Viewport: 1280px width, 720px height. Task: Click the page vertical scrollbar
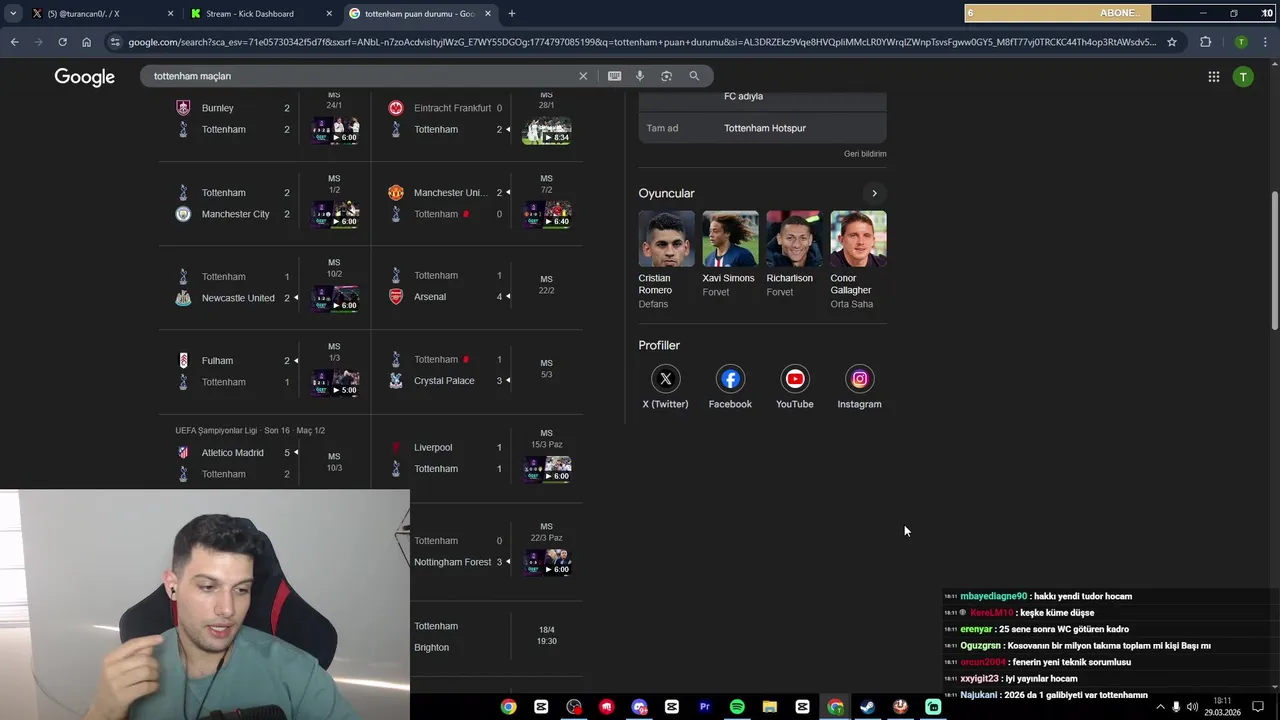pyautogui.click(x=1274, y=260)
